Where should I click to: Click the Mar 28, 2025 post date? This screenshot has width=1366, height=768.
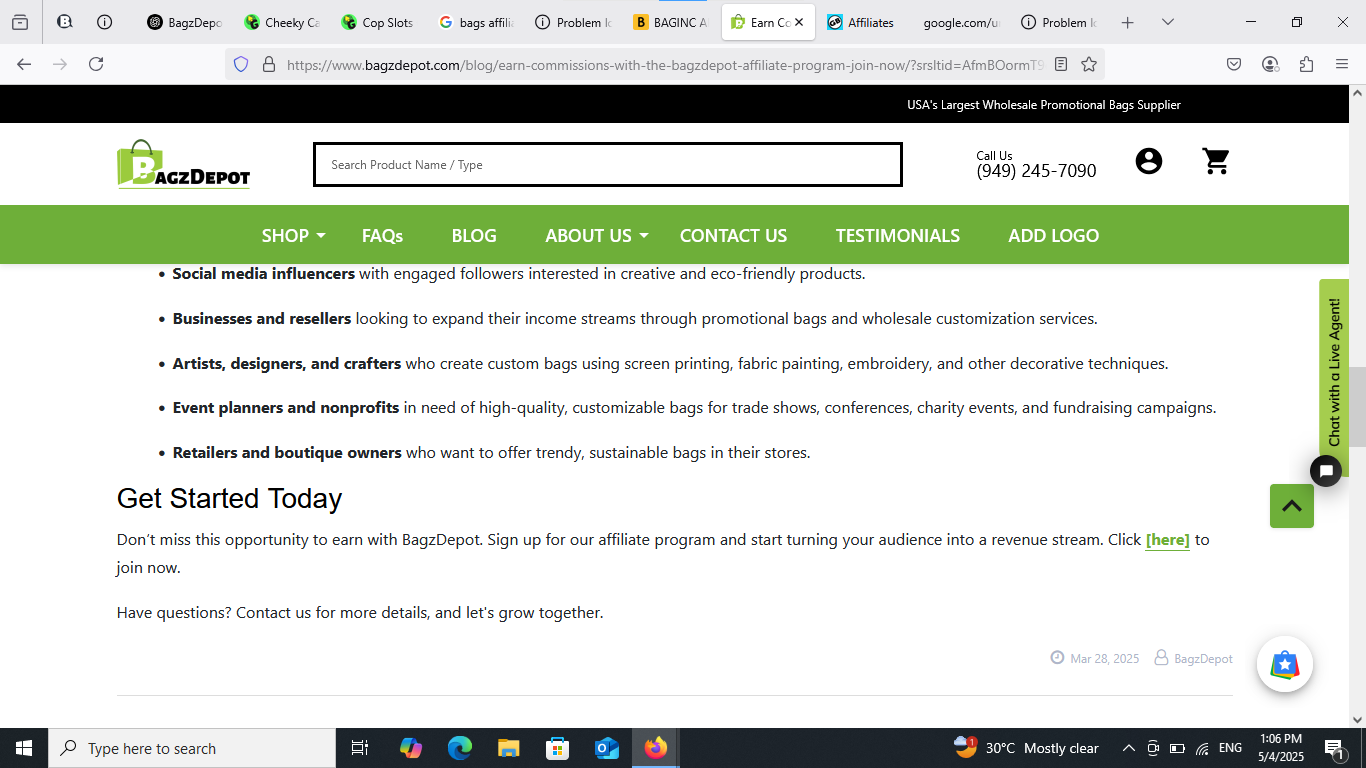[1104, 658]
